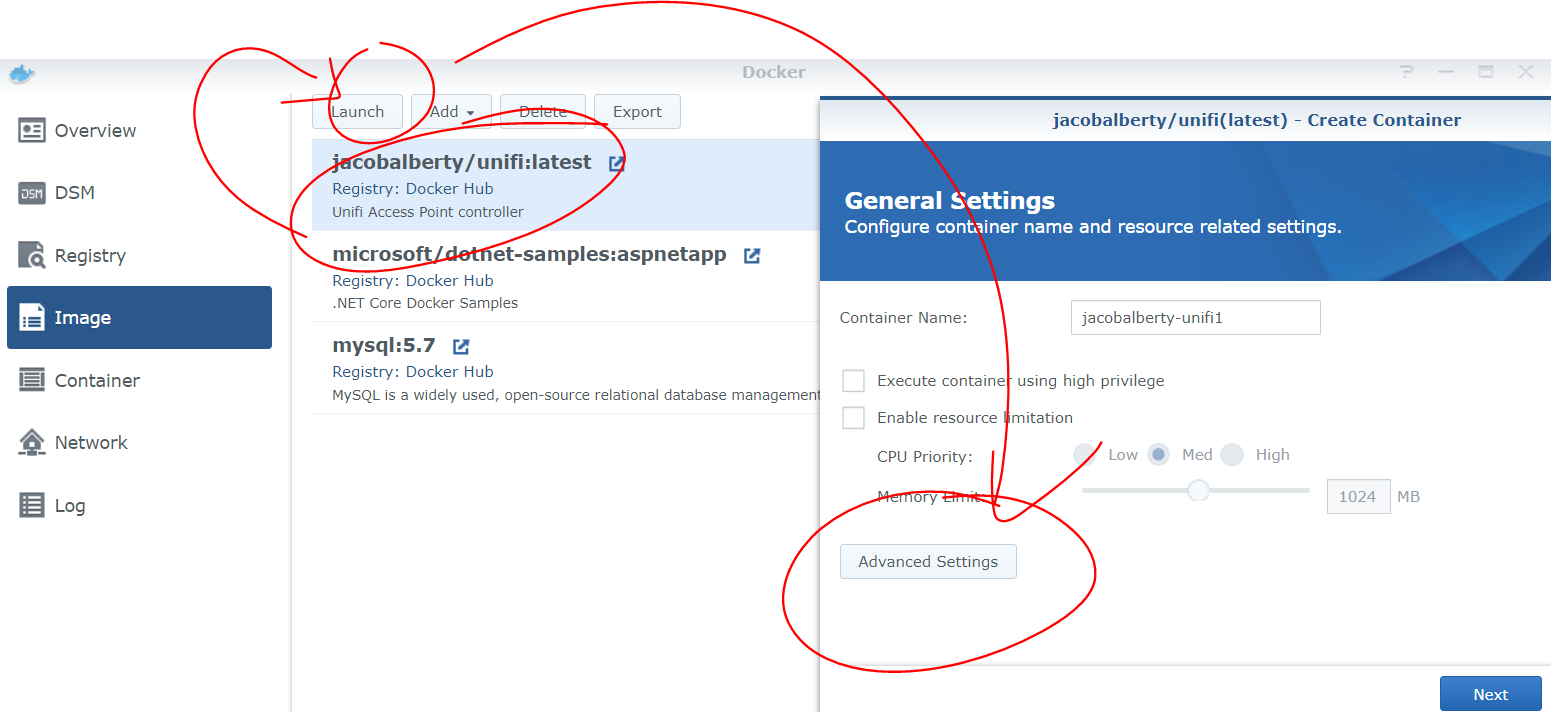Open the help question mark icon

tap(1407, 72)
